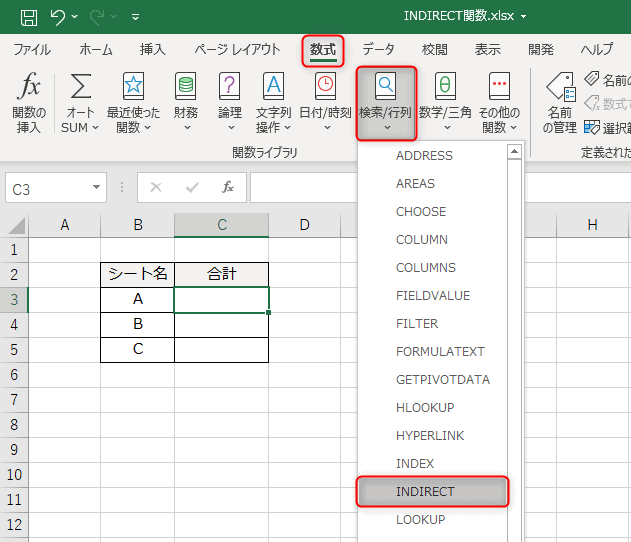
Task: Click the formula bar Enter checkmark icon
Action: (x=192, y=187)
